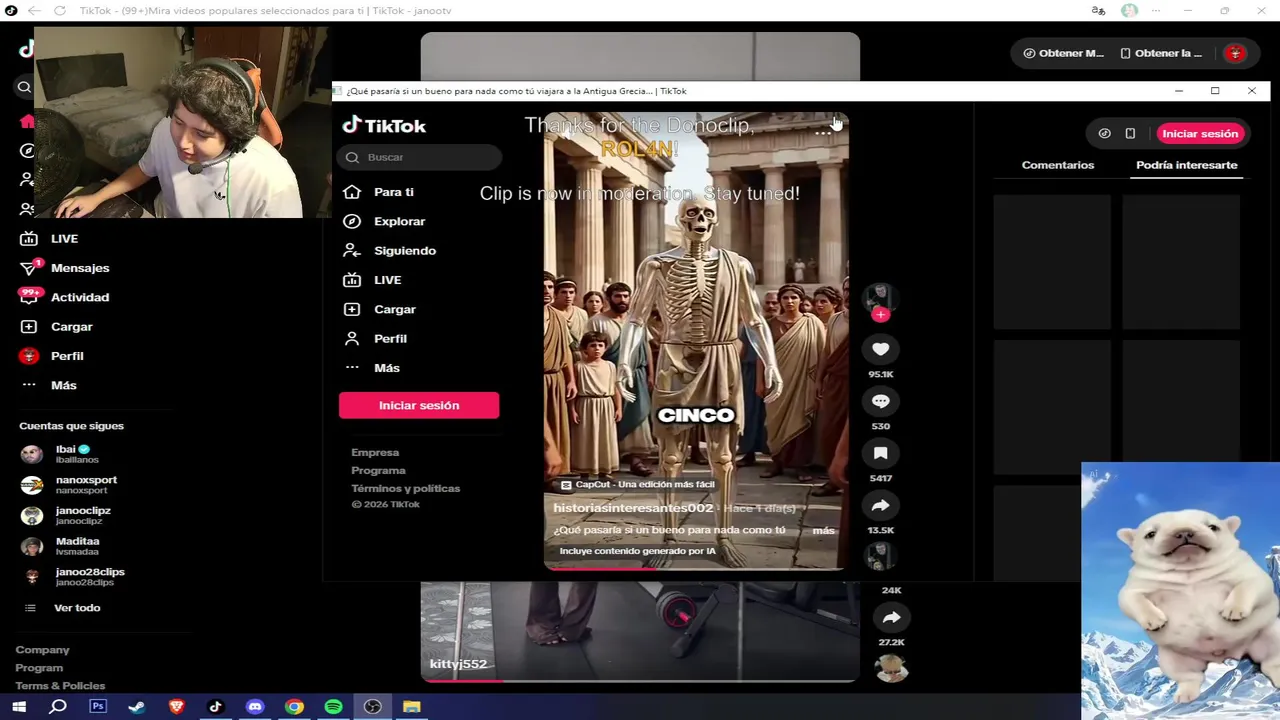Screen dimensions: 1280x720
Task: Click the Siguiendo people icon
Action: point(352,250)
